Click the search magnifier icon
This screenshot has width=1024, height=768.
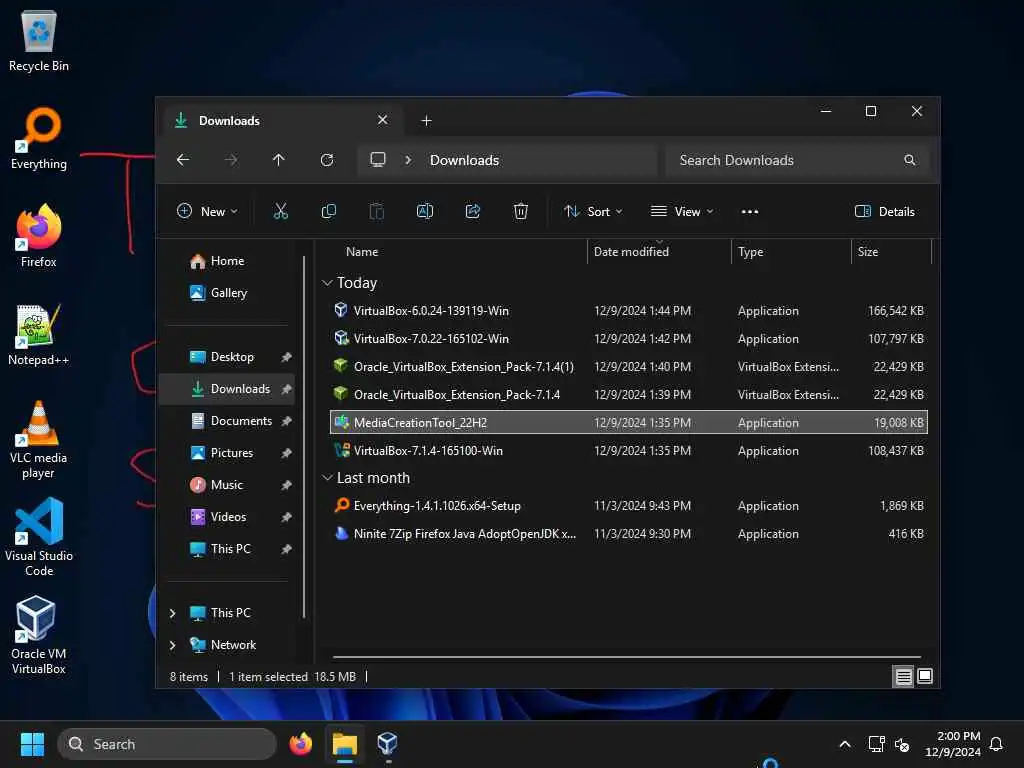pyautogui.click(x=909, y=160)
